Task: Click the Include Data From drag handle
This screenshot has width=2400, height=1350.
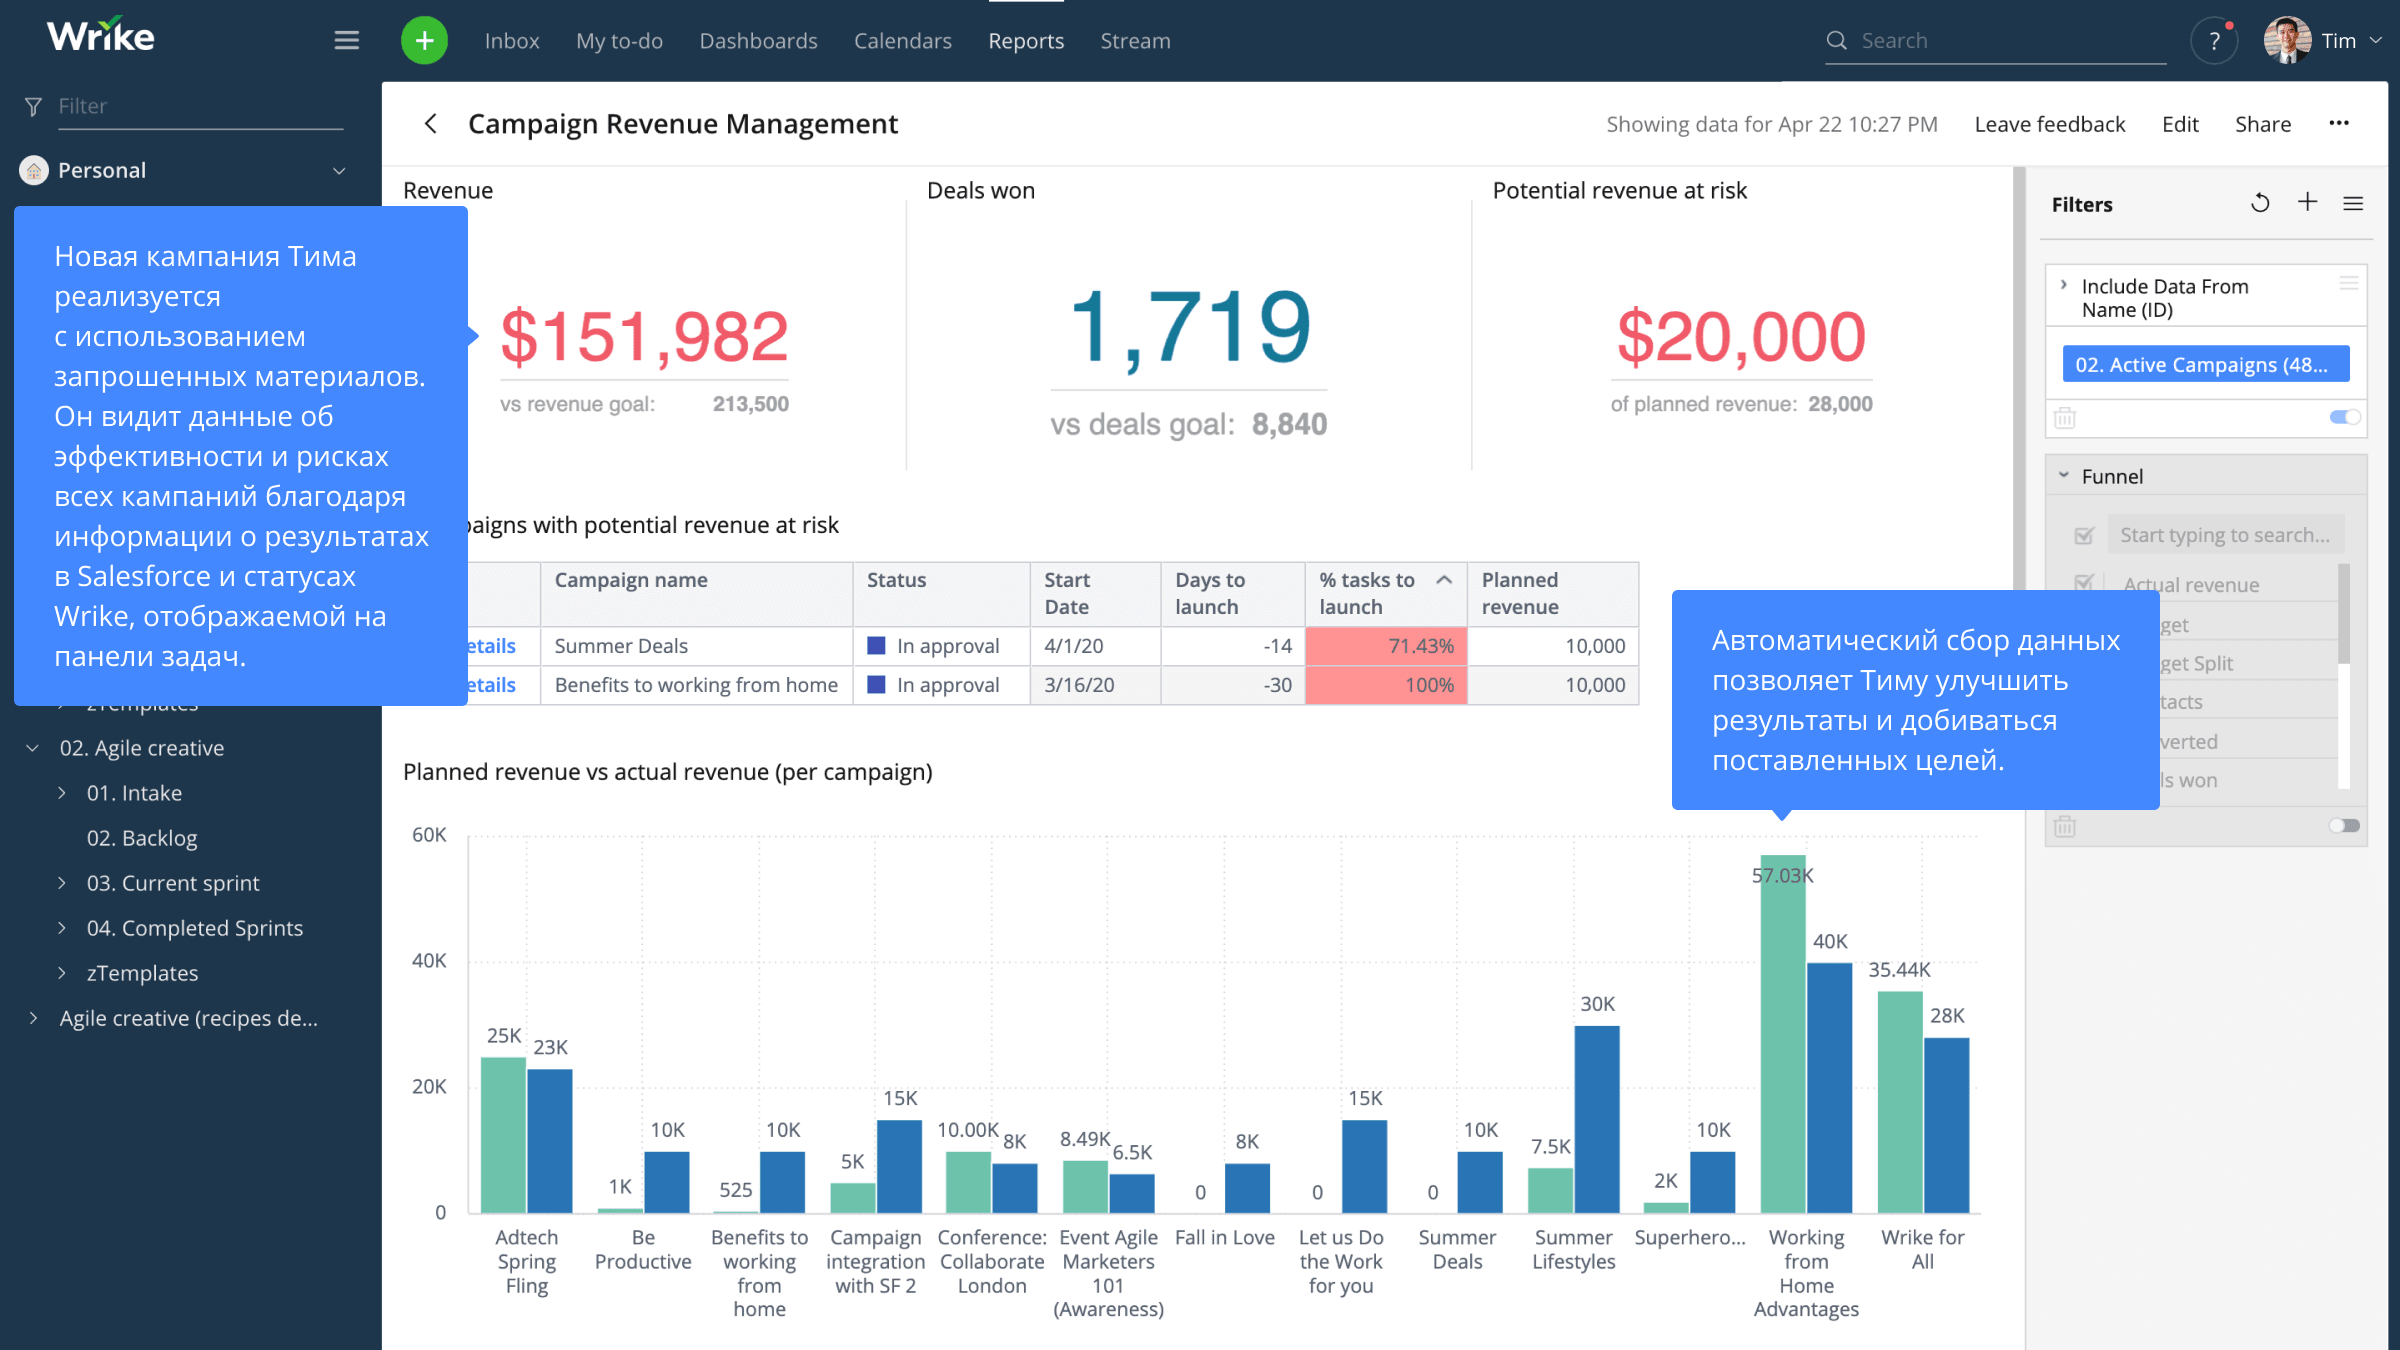Action: tap(2349, 284)
